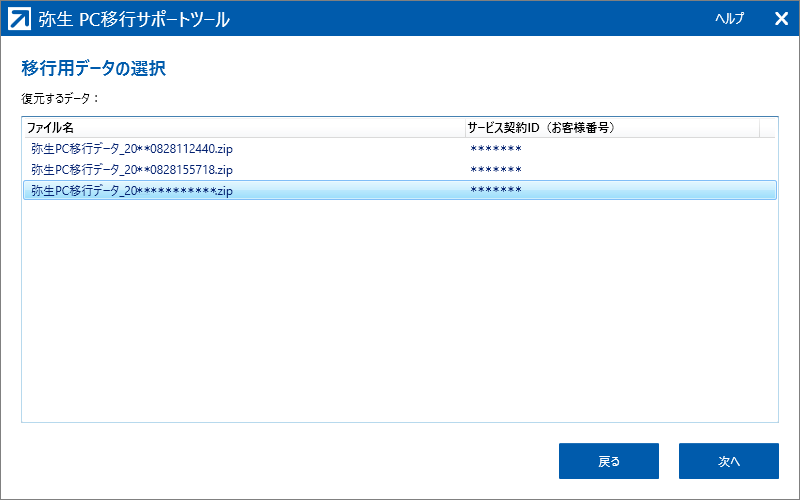Select file ending in 0828112440.zip
This screenshot has width=800, height=500.
pos(131,149)
